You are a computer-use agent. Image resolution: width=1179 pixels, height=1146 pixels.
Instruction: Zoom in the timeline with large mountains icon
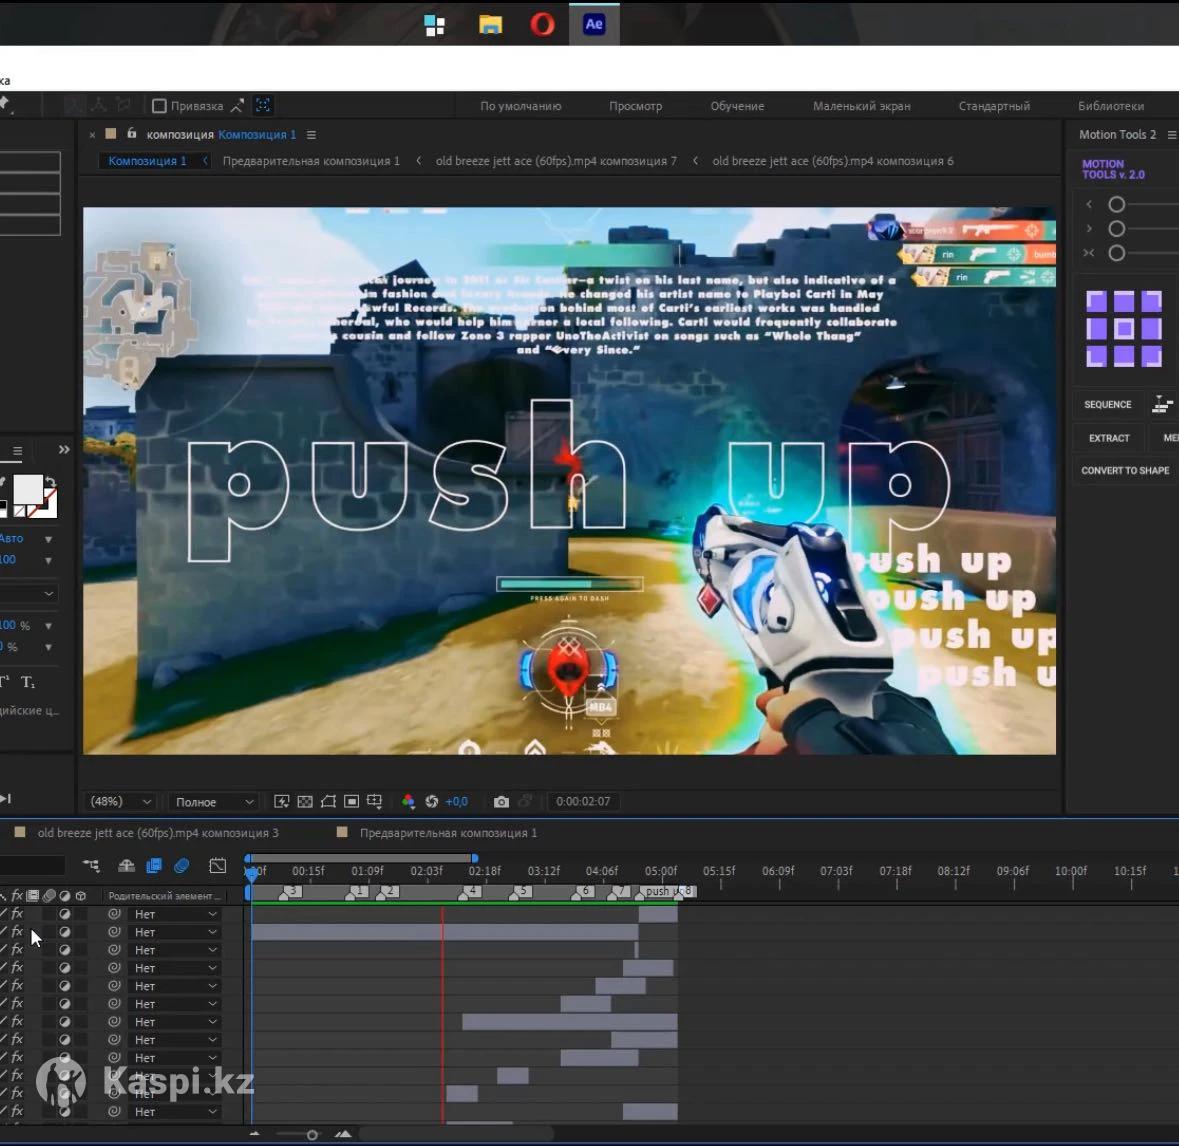[x=343, y=1134]
